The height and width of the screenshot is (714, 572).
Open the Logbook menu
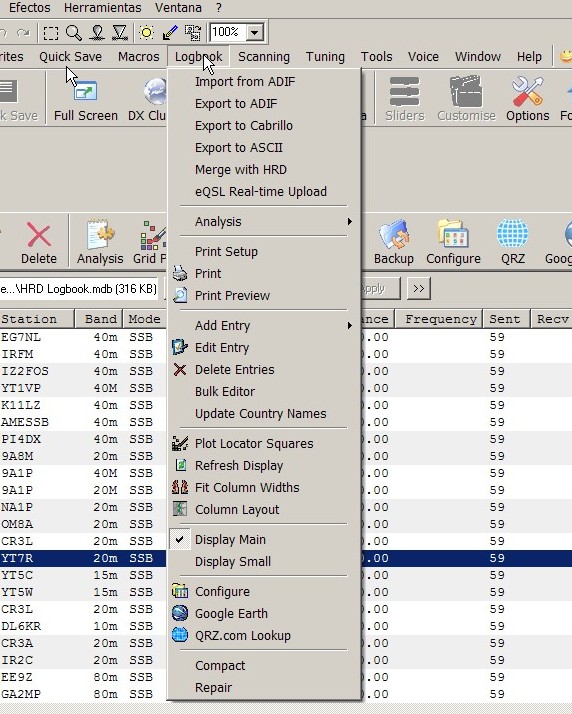pyautogui.click(x=199, y=56)
